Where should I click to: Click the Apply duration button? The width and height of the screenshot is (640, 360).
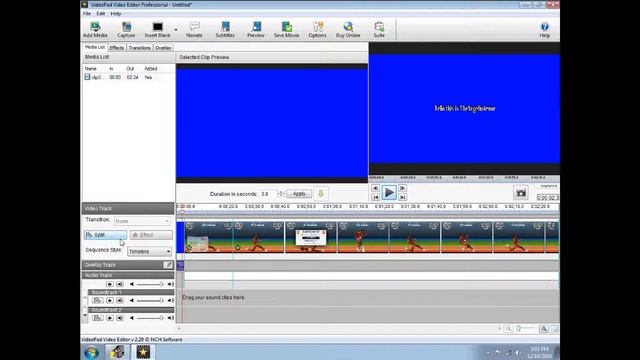(299, 194)
